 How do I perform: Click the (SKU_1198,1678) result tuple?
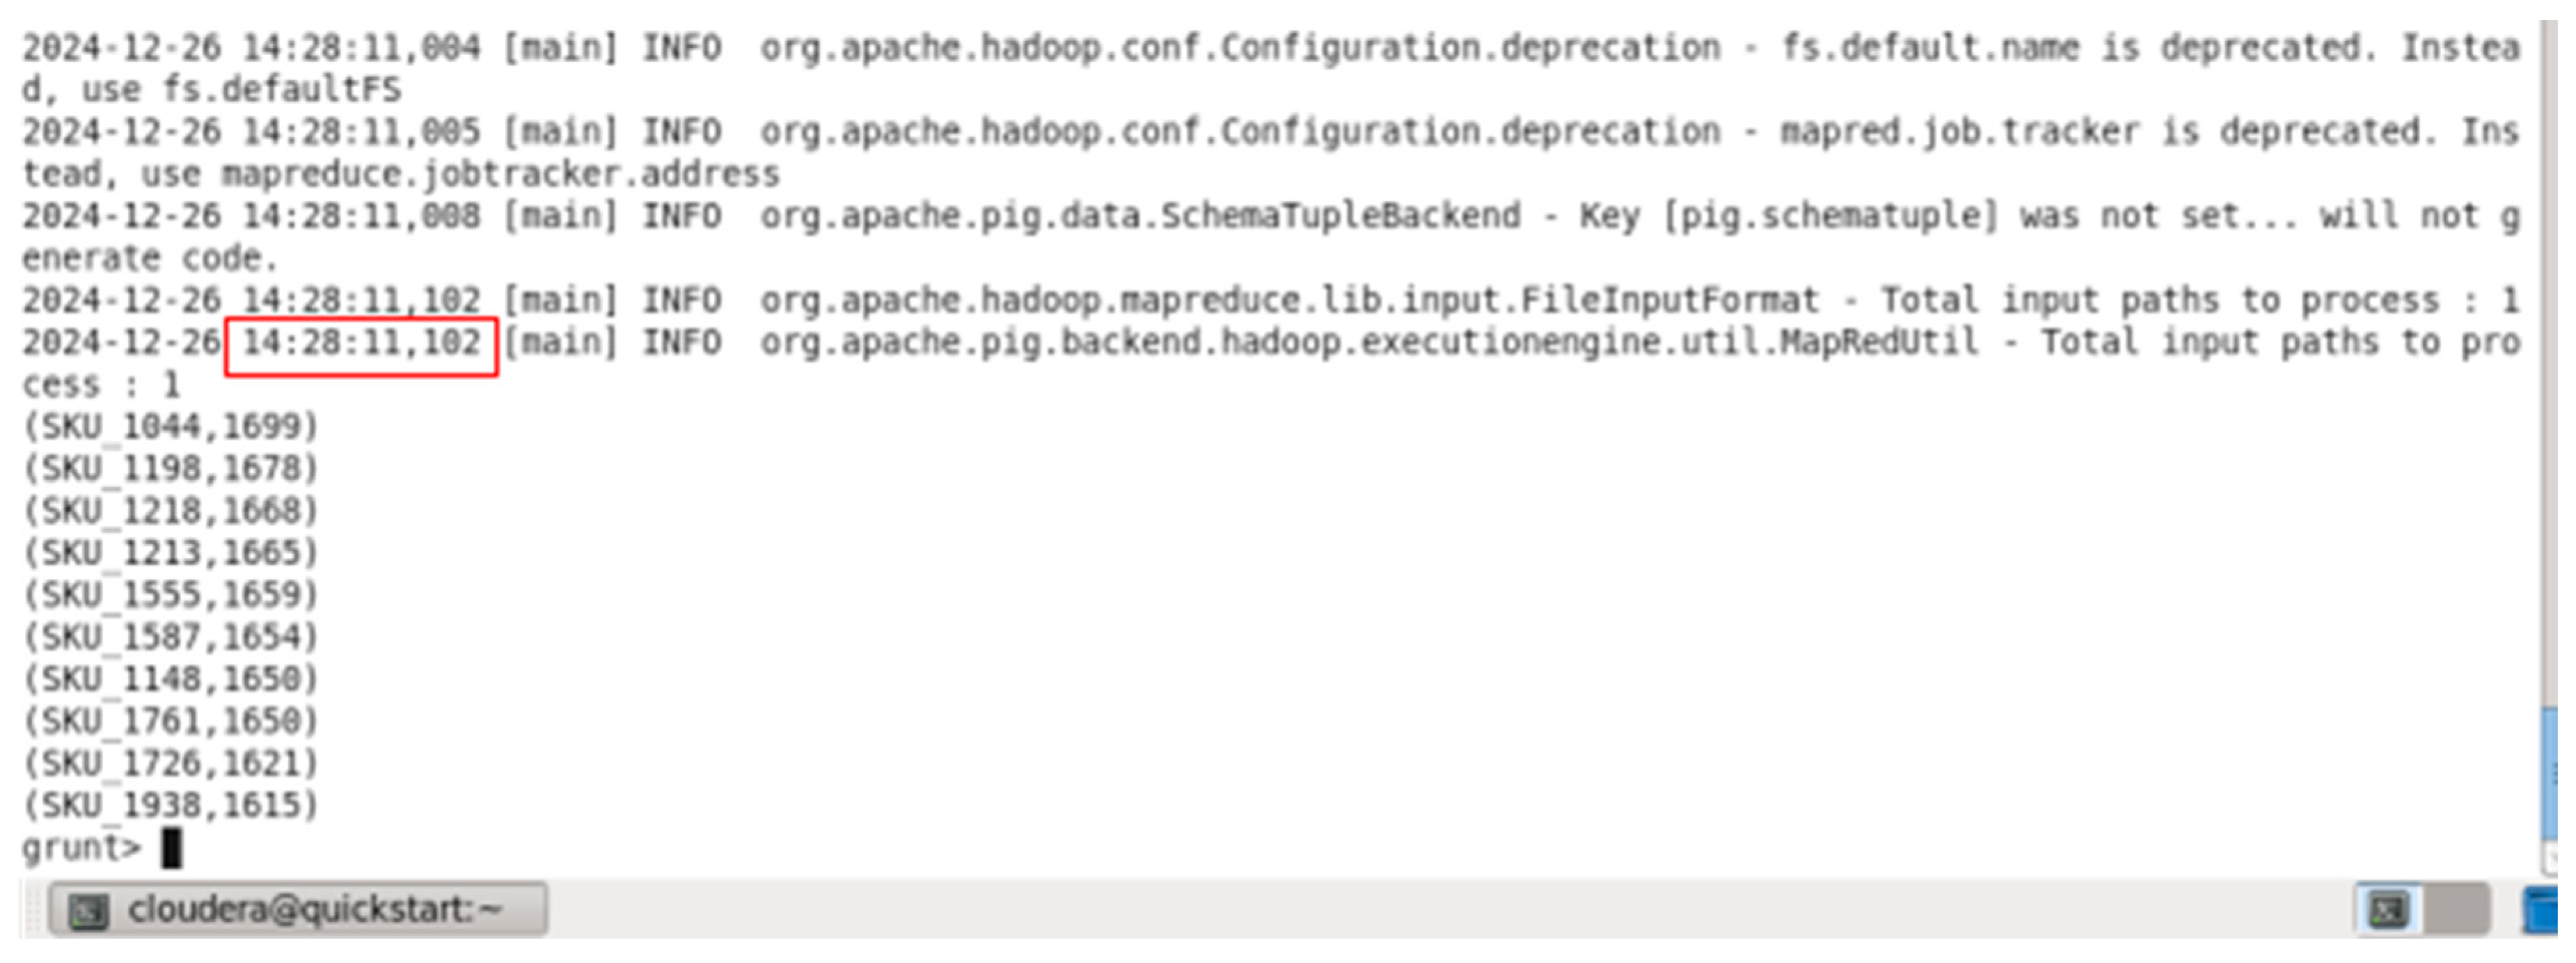tap(170, 469)
